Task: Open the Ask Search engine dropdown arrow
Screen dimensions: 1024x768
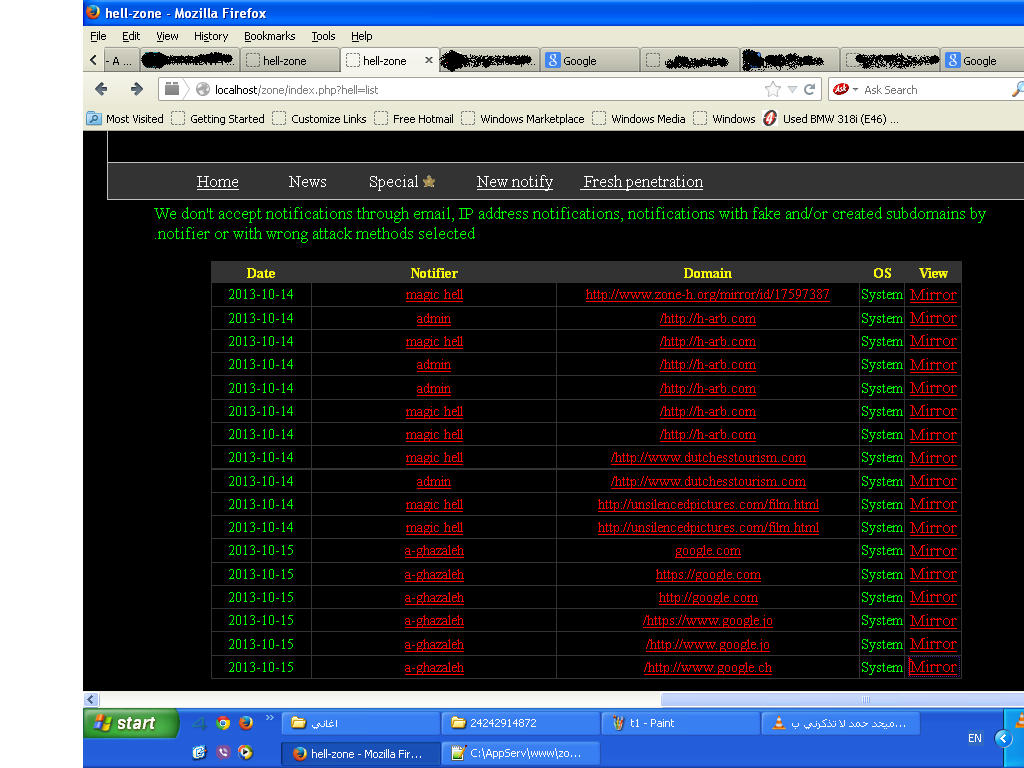Action: tap(855, 89)
